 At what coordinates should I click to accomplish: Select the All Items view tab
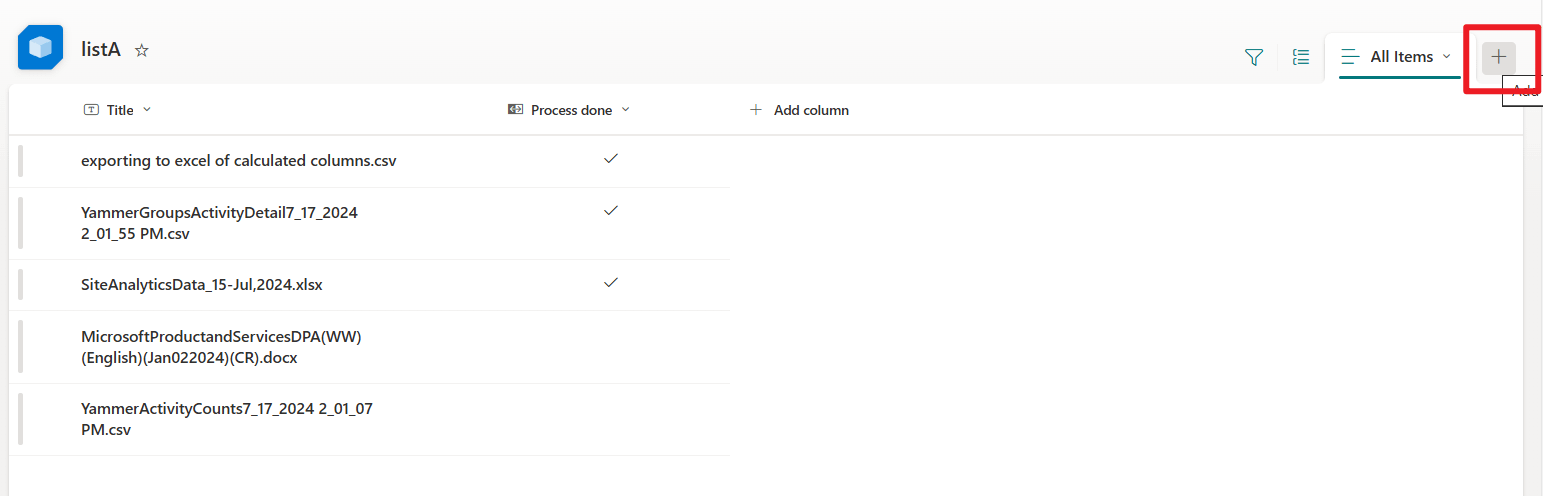click(x=1396, y=57)
